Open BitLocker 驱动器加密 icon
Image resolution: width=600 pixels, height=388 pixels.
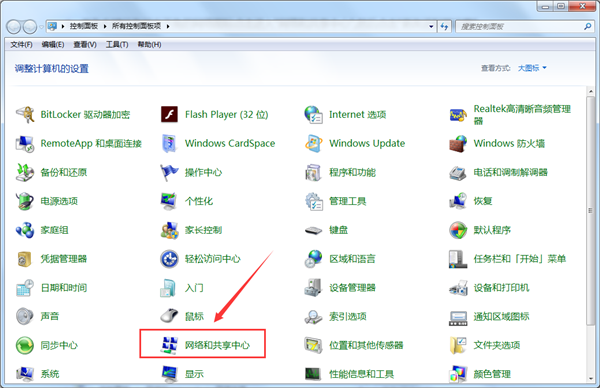pos(25,114)
